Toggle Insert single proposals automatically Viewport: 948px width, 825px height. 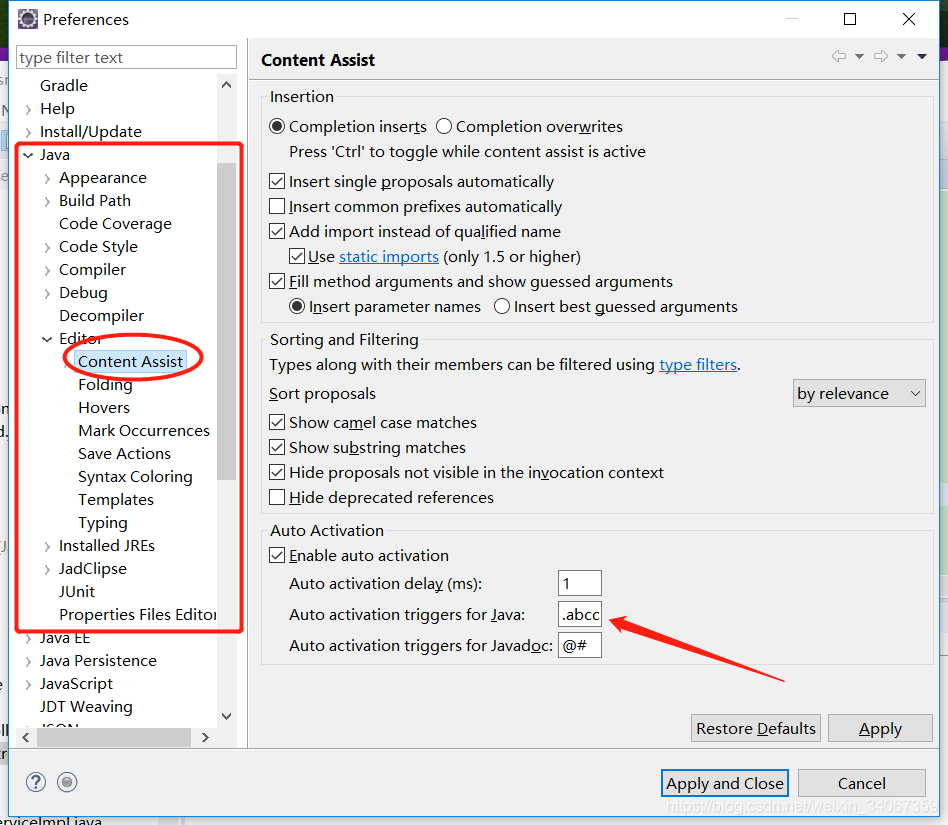277,181
